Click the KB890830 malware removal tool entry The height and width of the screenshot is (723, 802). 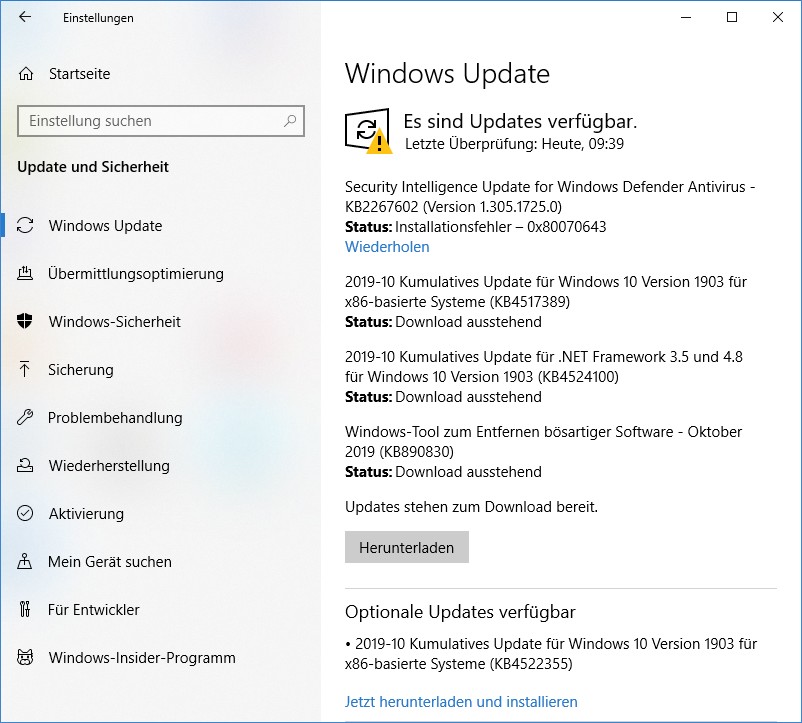[x=543, y=442]
